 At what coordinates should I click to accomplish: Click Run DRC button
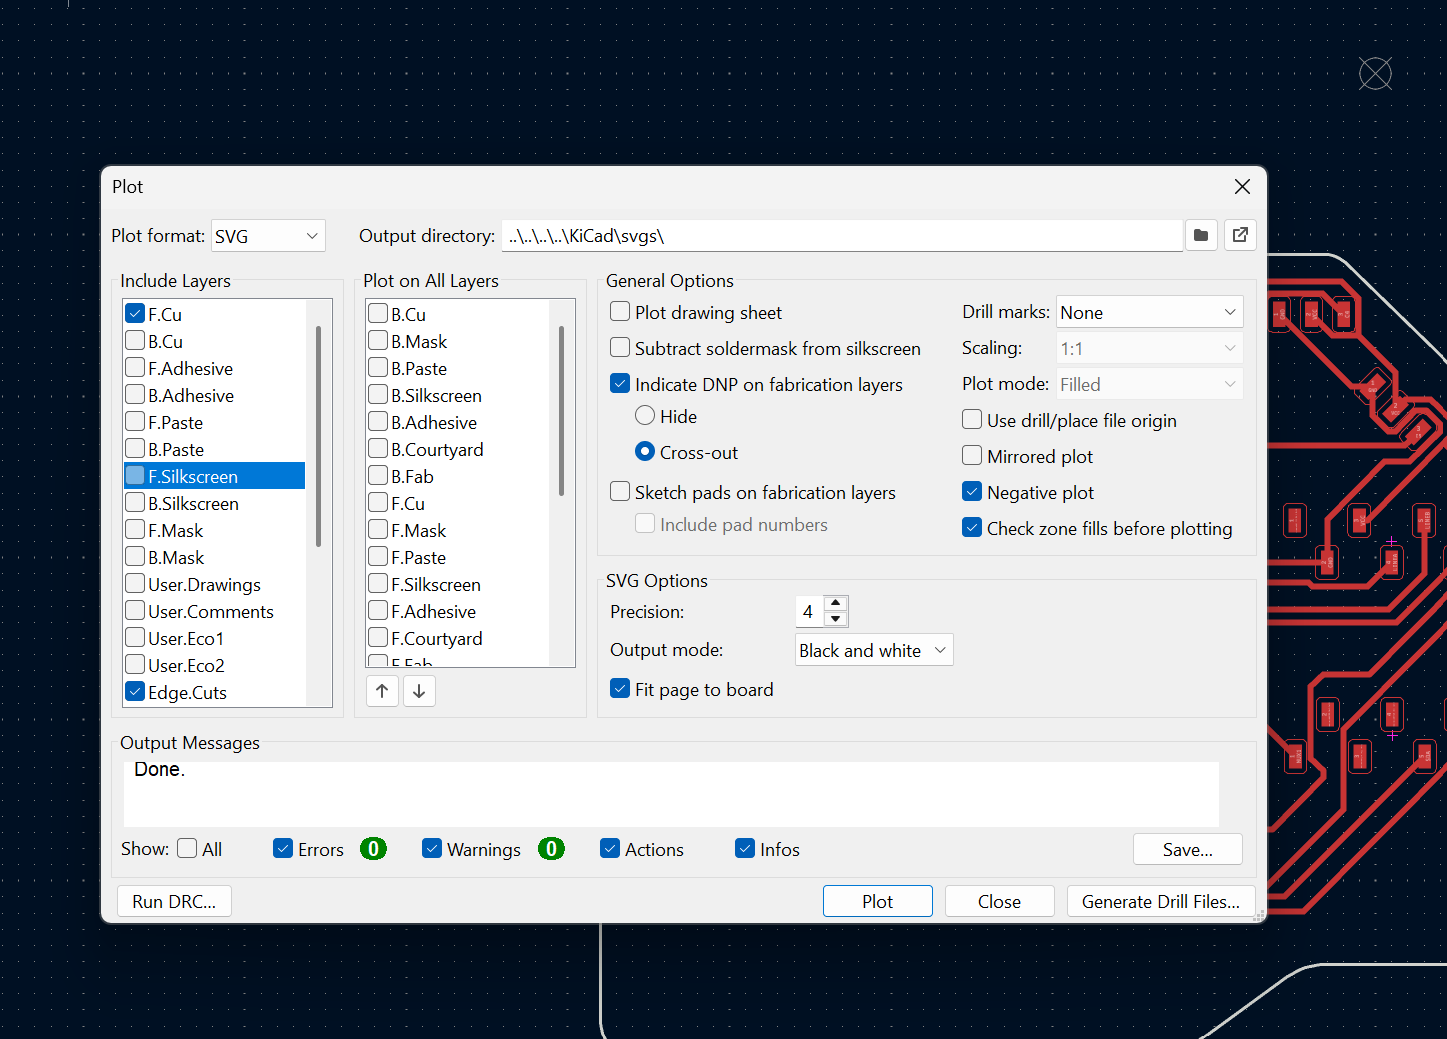point(174,901)
